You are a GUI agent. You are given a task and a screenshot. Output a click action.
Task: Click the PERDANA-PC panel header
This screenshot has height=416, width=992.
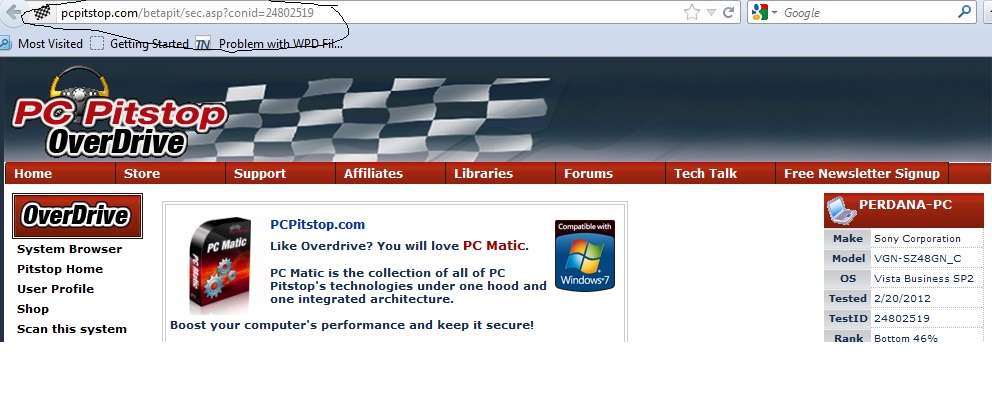point(904,211)
